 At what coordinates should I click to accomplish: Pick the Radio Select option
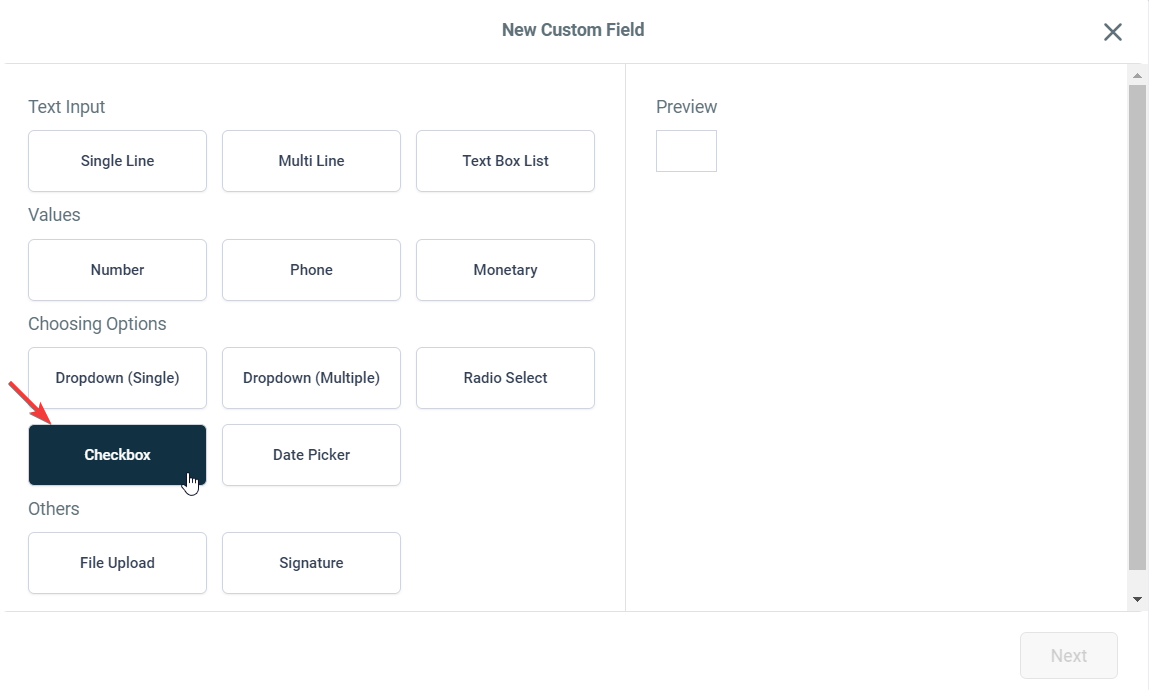[x=505, y=378]
